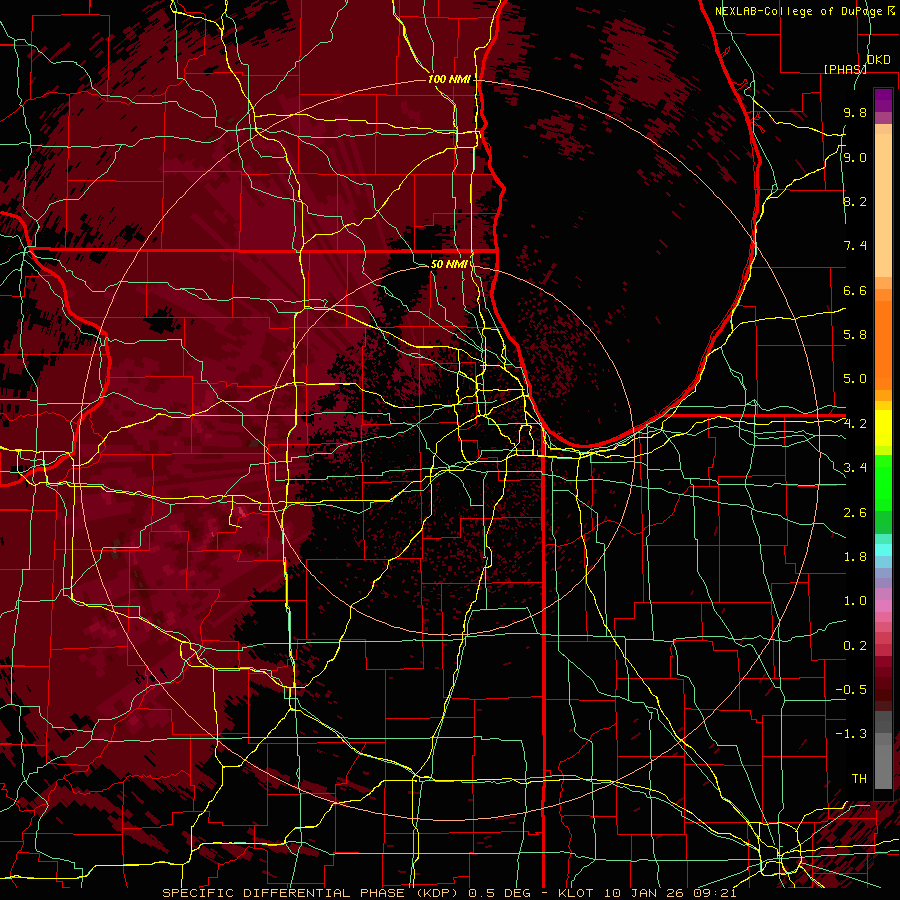Click the 5.8 scale value
The image size is (900, 900).
point(855,335)
